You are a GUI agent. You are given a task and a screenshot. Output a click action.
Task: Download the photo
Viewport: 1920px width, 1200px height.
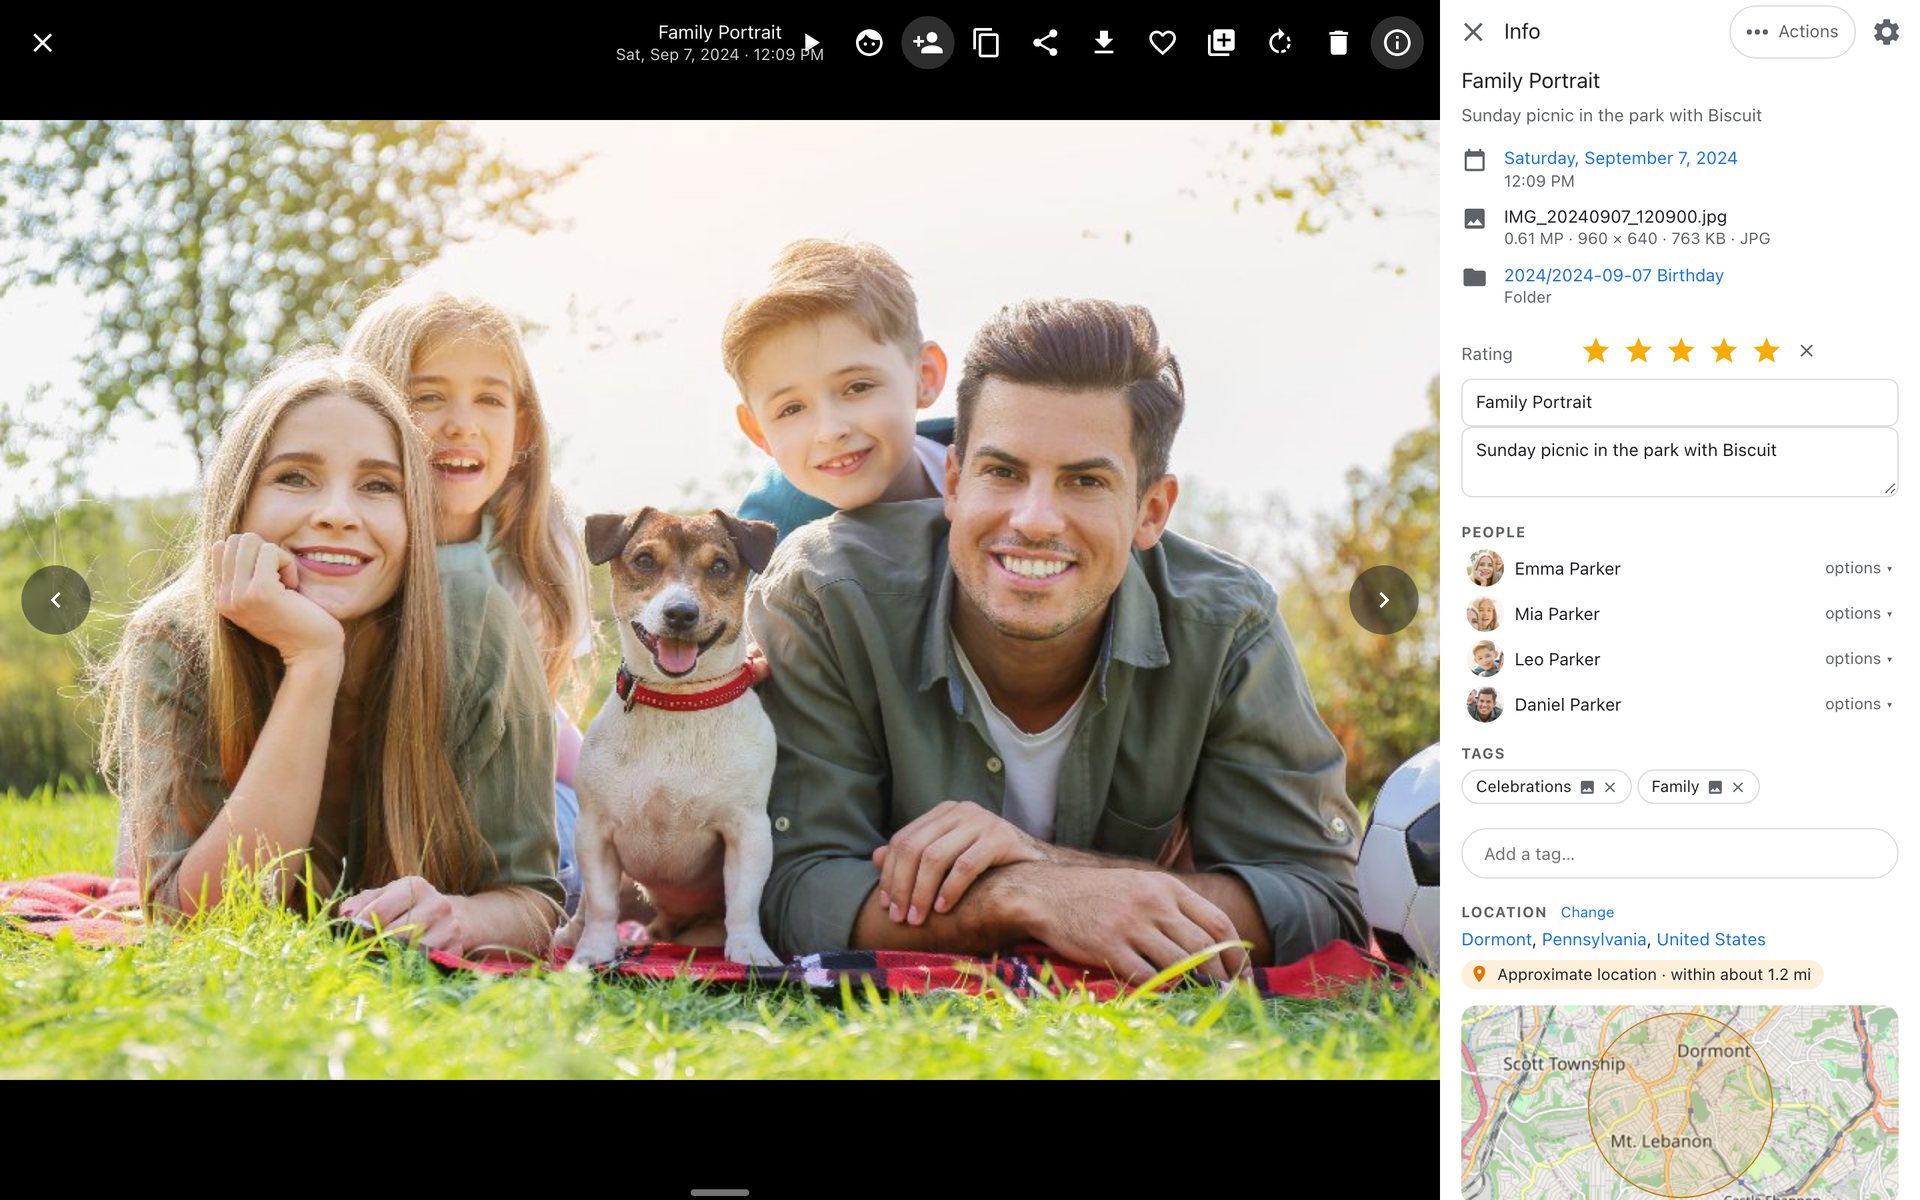click(x=1104, y=42)
